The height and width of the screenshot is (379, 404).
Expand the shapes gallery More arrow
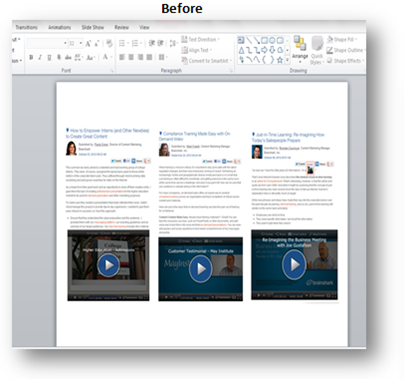(287, 60)
